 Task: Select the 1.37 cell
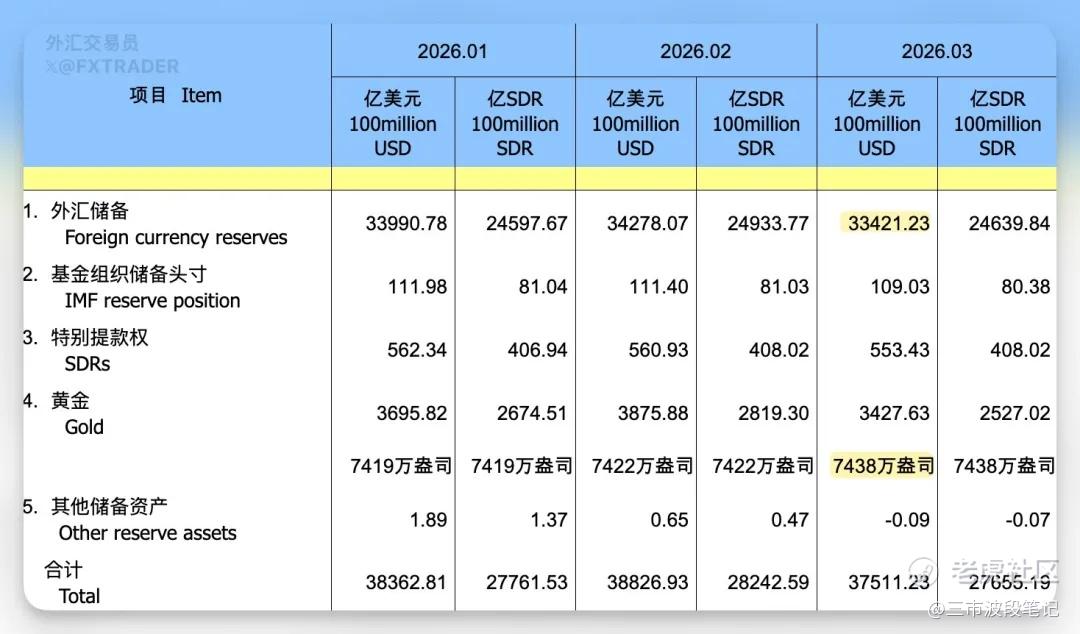tap(548, 520)
